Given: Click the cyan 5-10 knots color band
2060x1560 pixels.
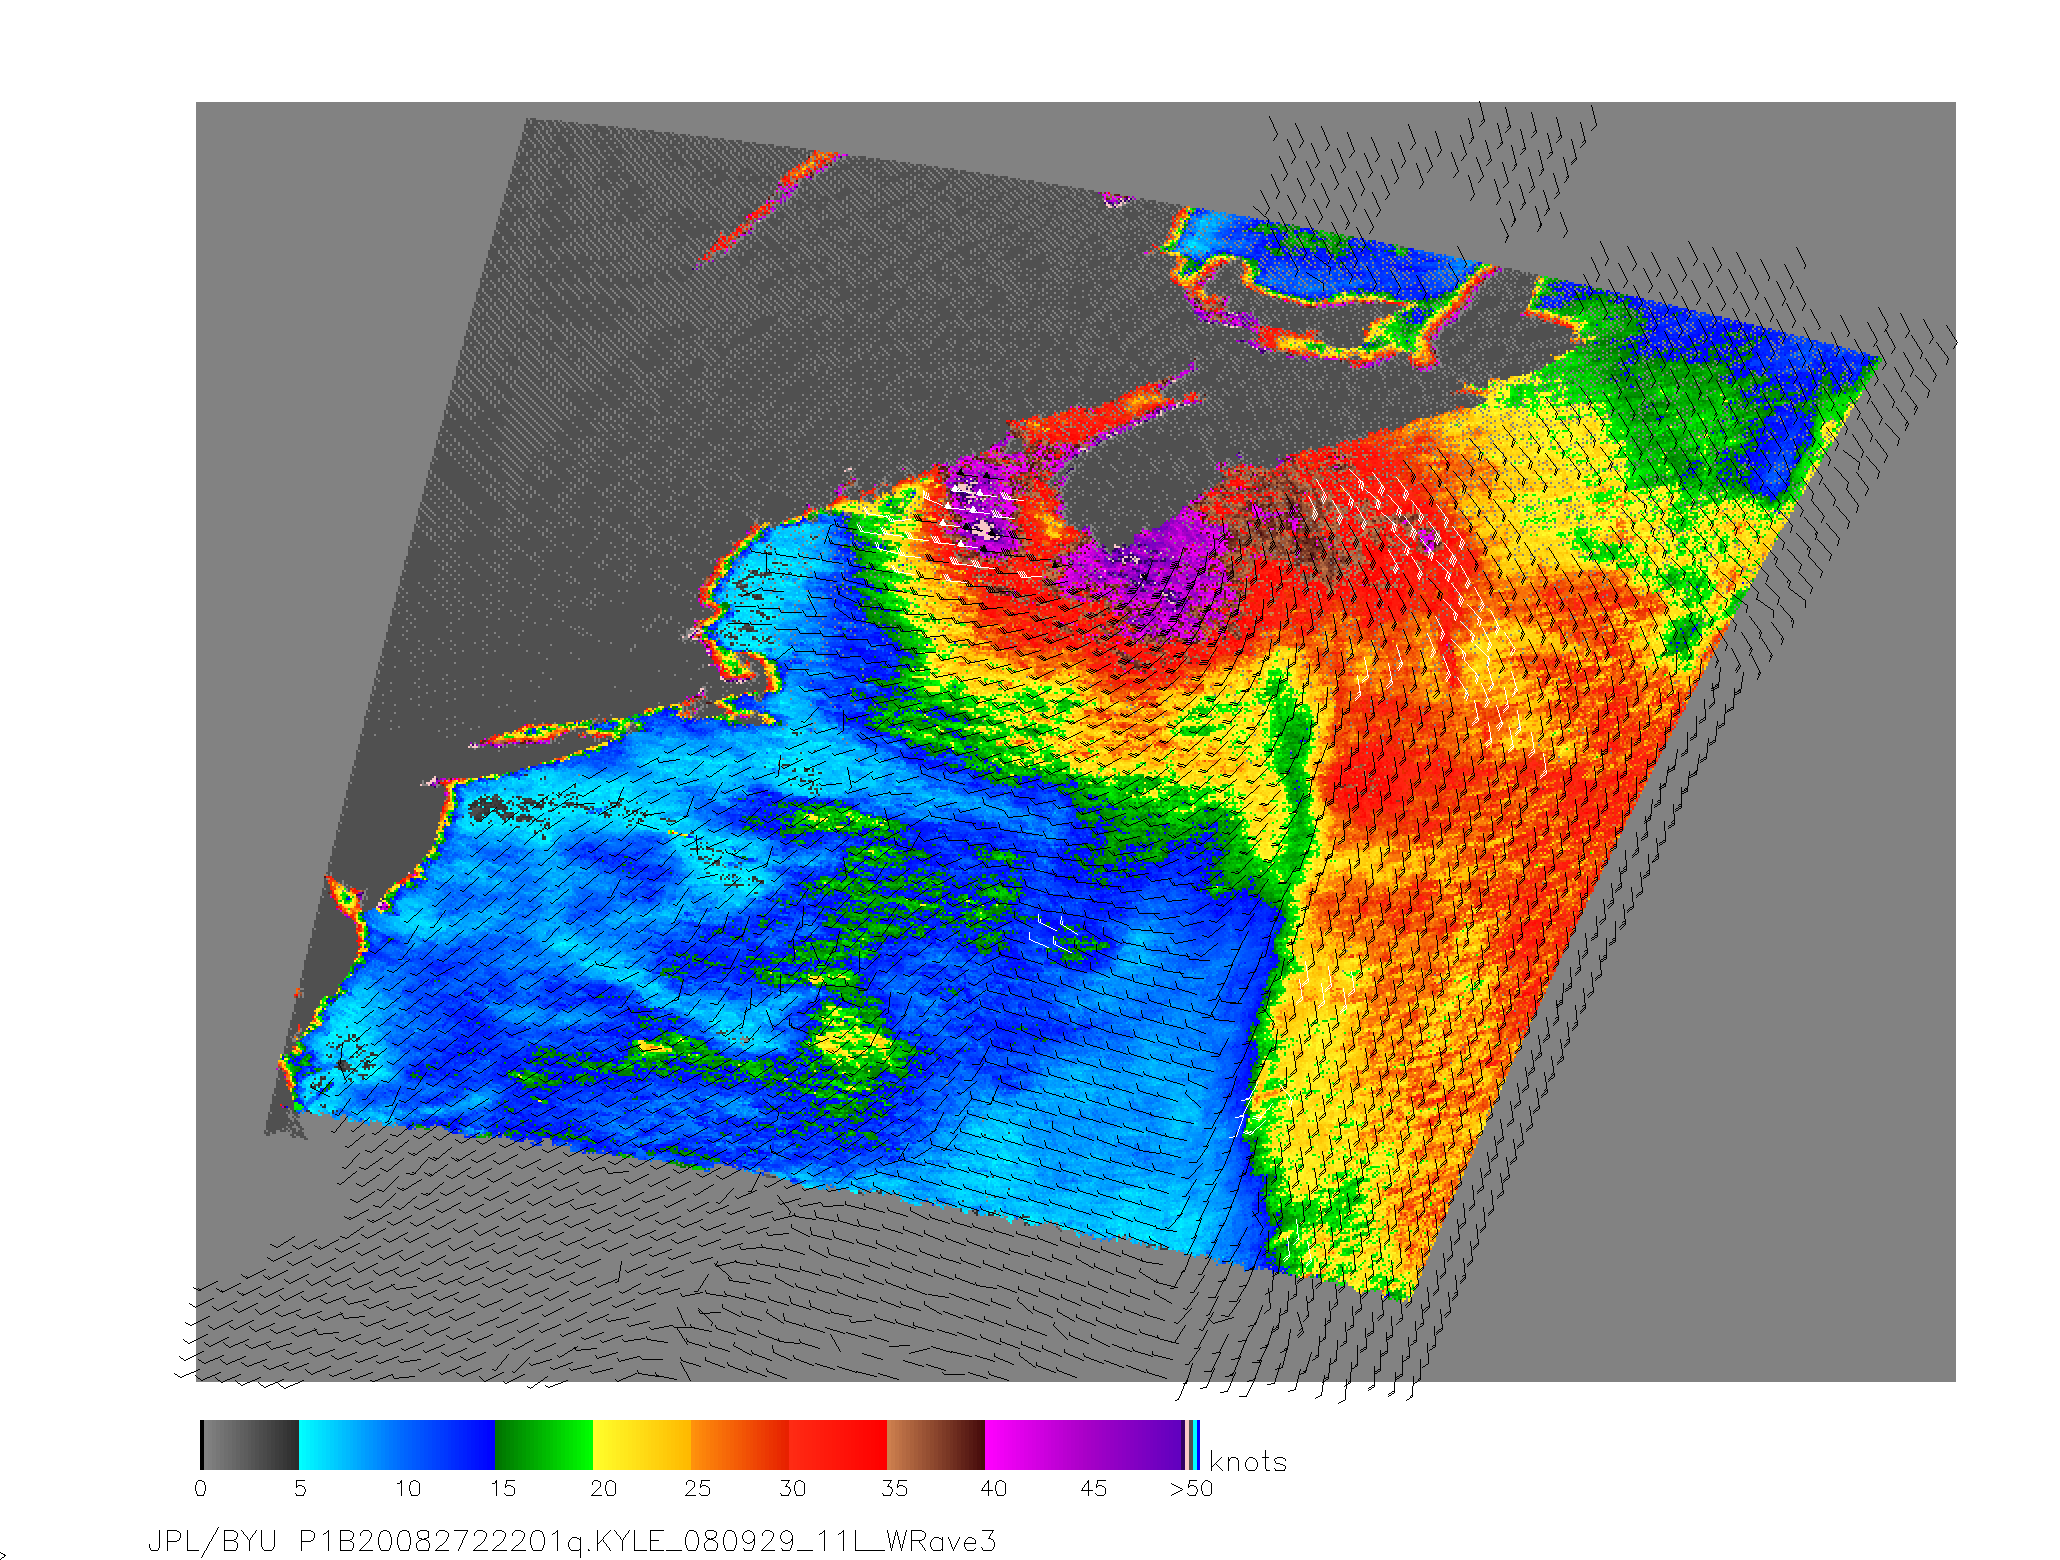Looking at the screenshot, I should point(348,1444).
